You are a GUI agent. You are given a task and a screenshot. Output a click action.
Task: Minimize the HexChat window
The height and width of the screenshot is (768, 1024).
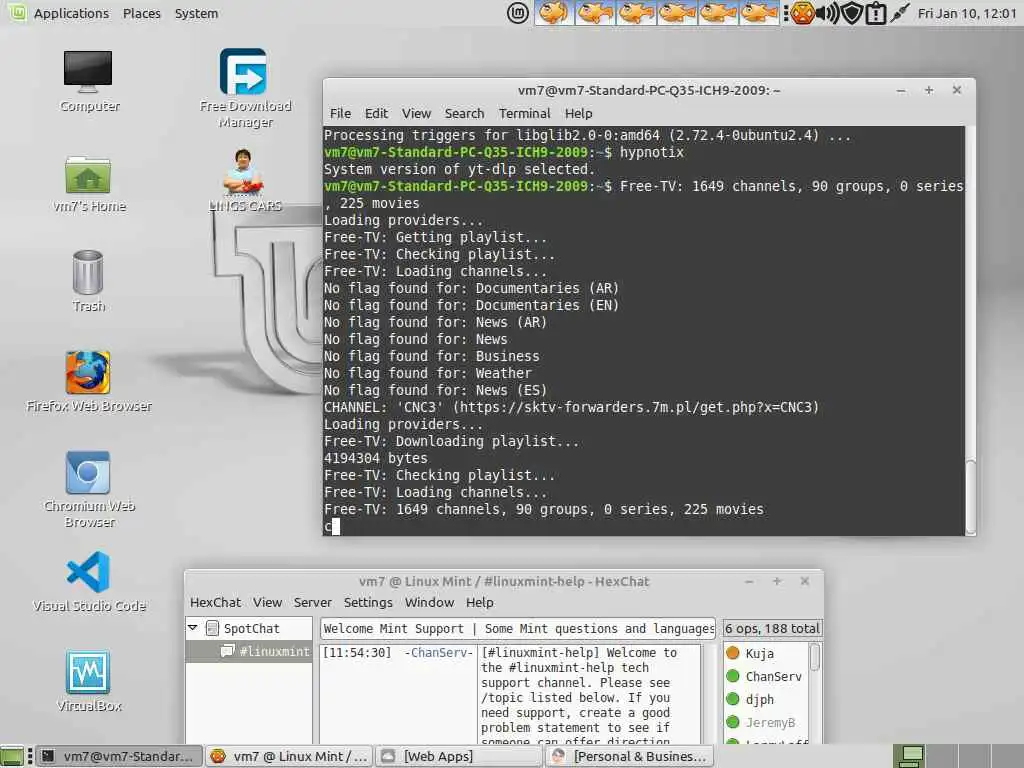click(749, 581)
